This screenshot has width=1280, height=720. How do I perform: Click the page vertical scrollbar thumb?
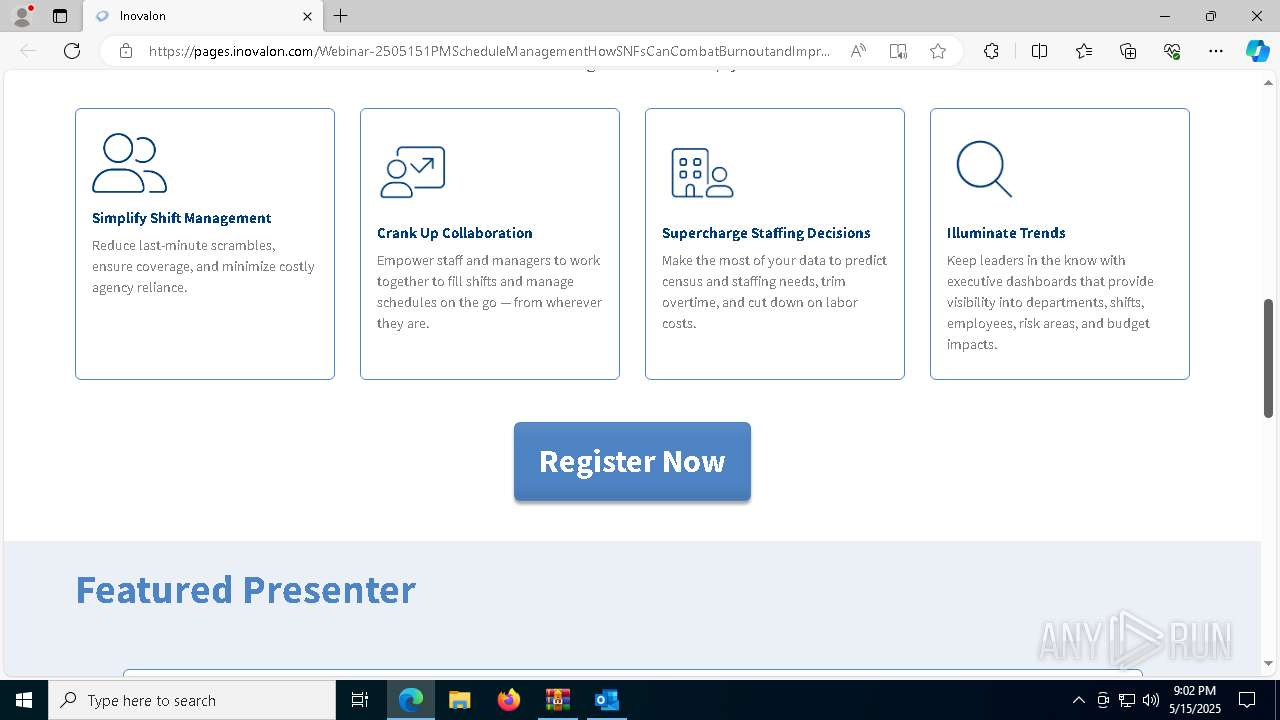pyautogui.click(x=1268, y=358)
